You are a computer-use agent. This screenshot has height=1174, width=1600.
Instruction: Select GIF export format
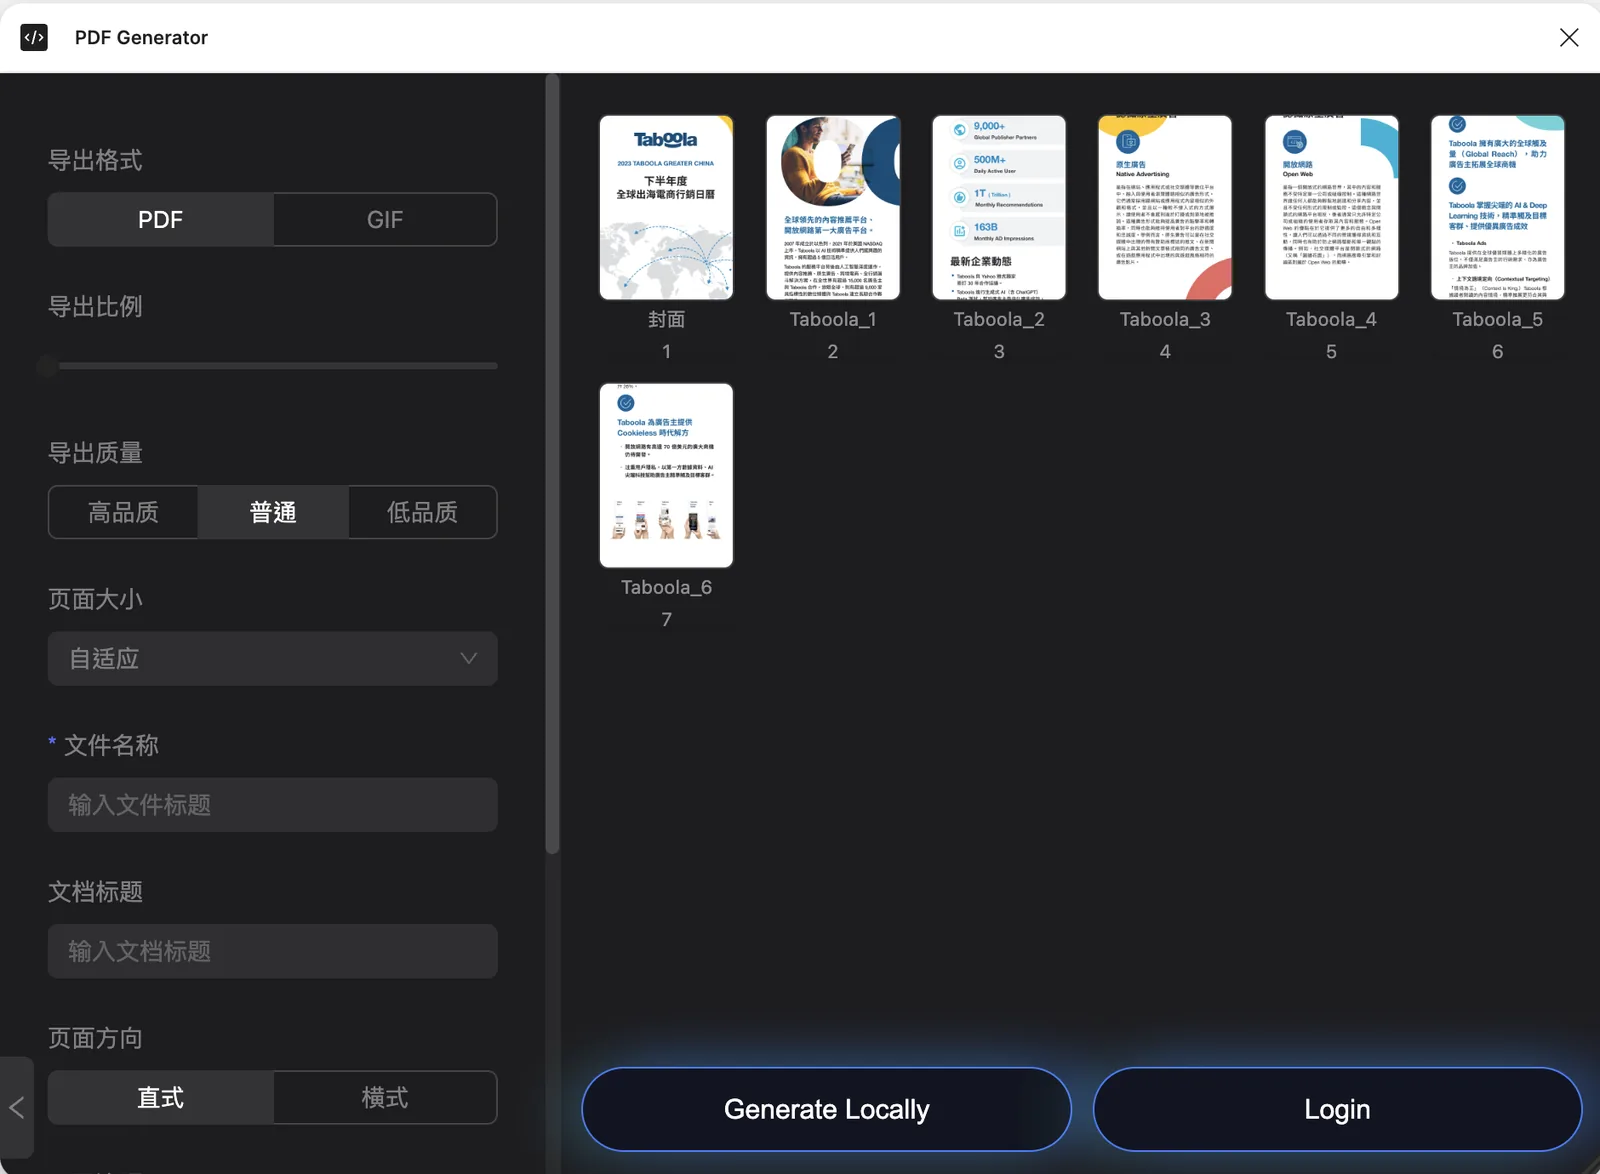coord(385,220)
